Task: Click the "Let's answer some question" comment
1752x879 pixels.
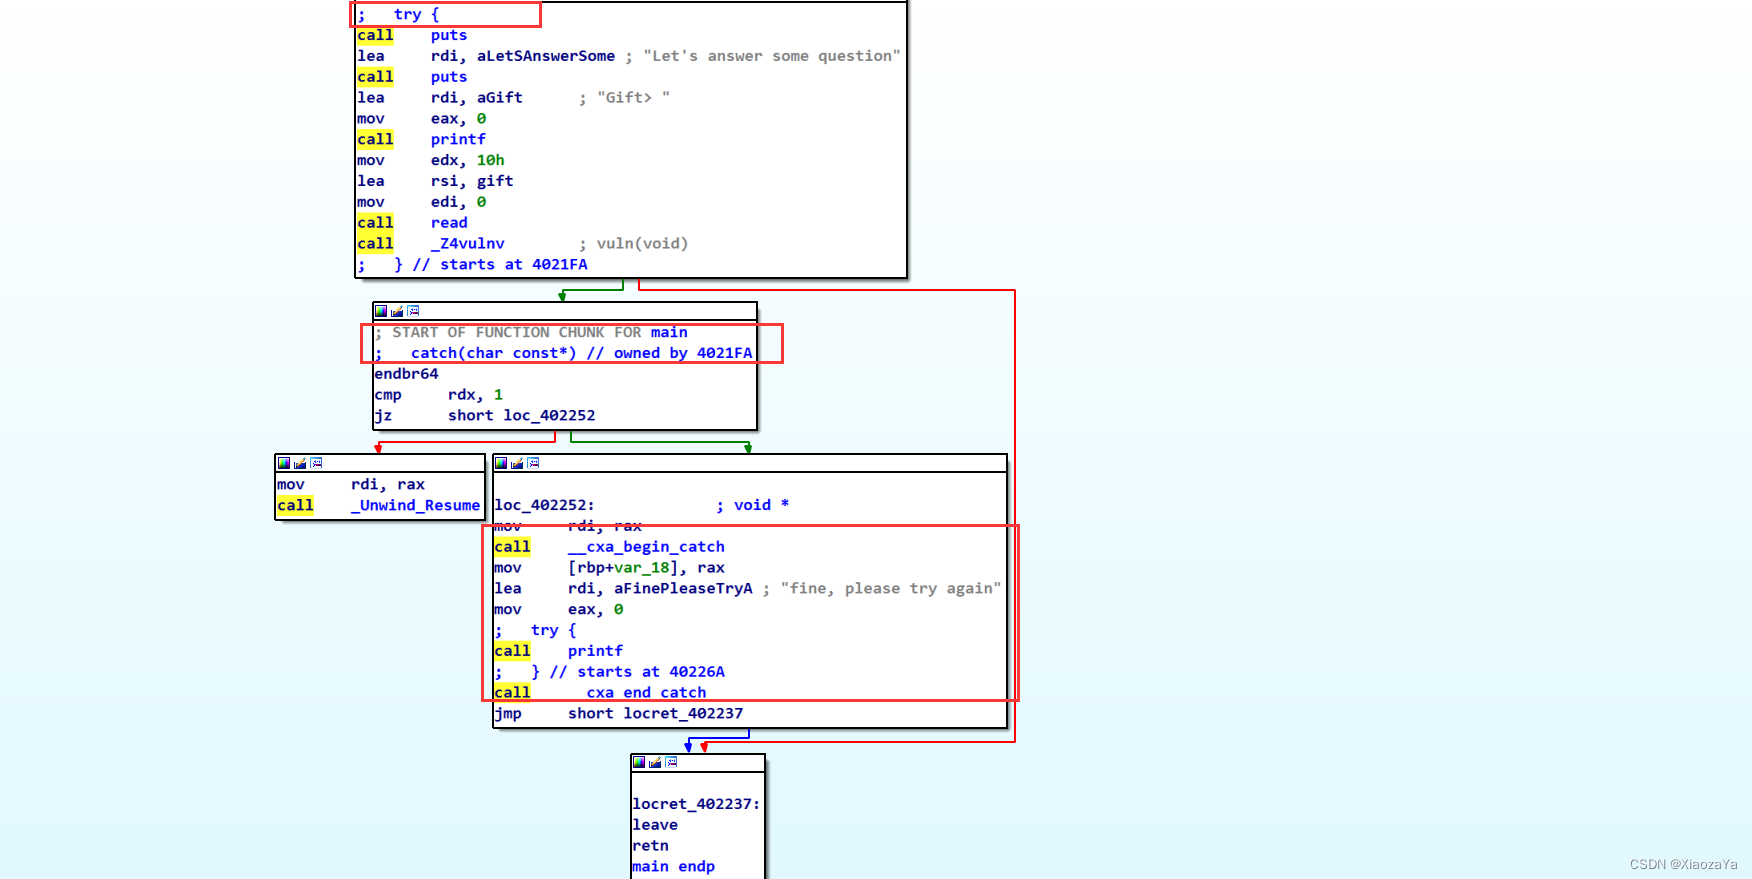Action: (771, 56)
